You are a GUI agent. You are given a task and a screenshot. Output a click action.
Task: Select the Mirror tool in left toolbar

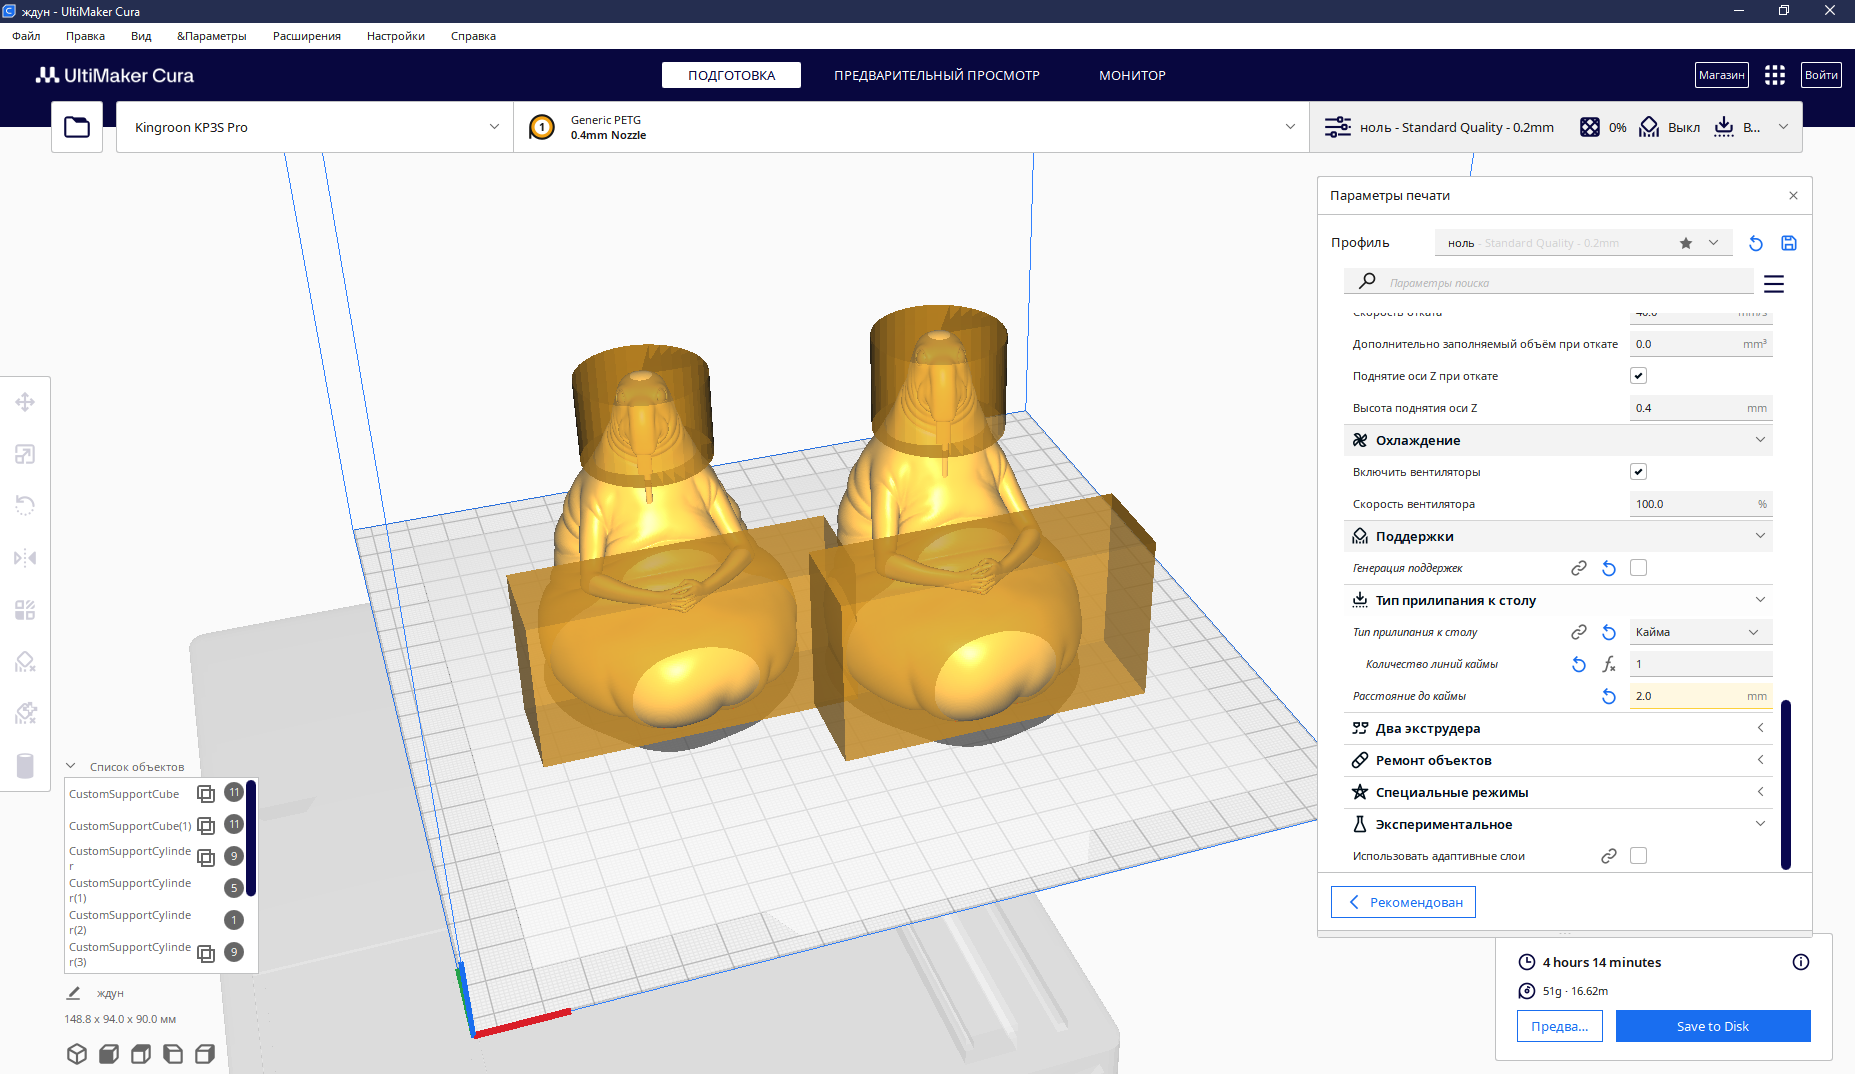(25, 558)
